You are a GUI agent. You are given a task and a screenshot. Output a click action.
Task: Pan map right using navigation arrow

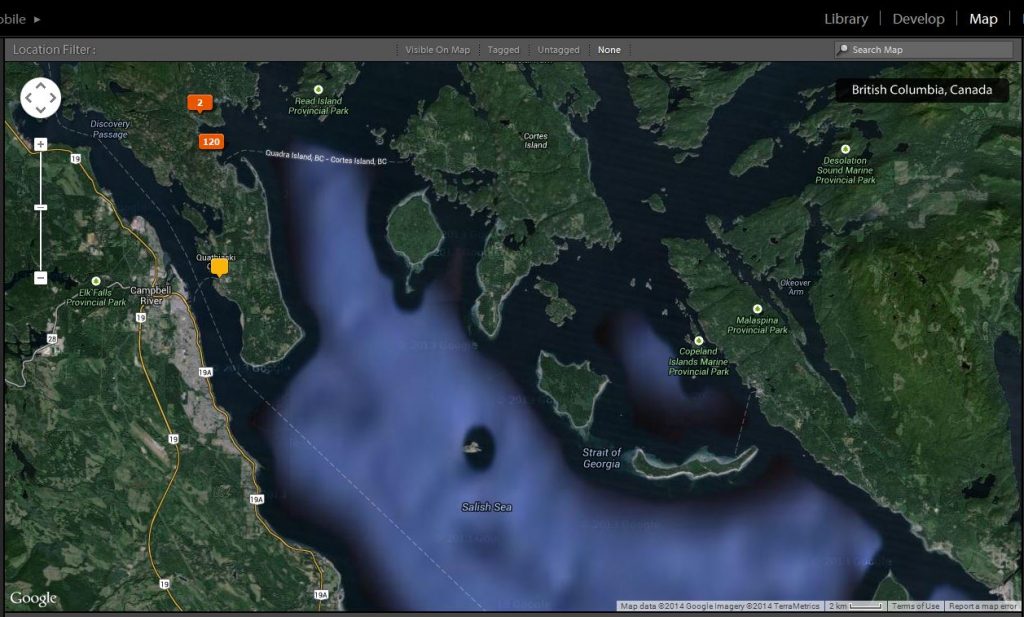pos(54,98)
